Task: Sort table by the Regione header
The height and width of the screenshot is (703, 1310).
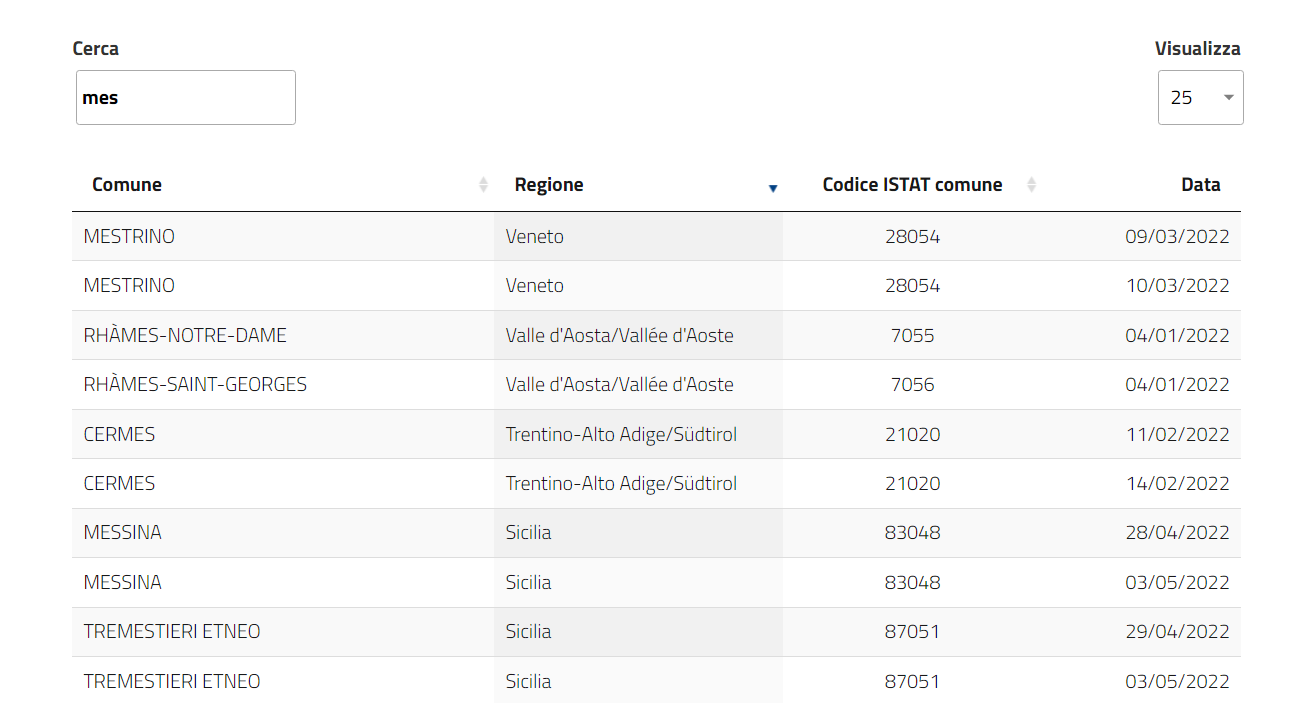Action: point(549,185)
